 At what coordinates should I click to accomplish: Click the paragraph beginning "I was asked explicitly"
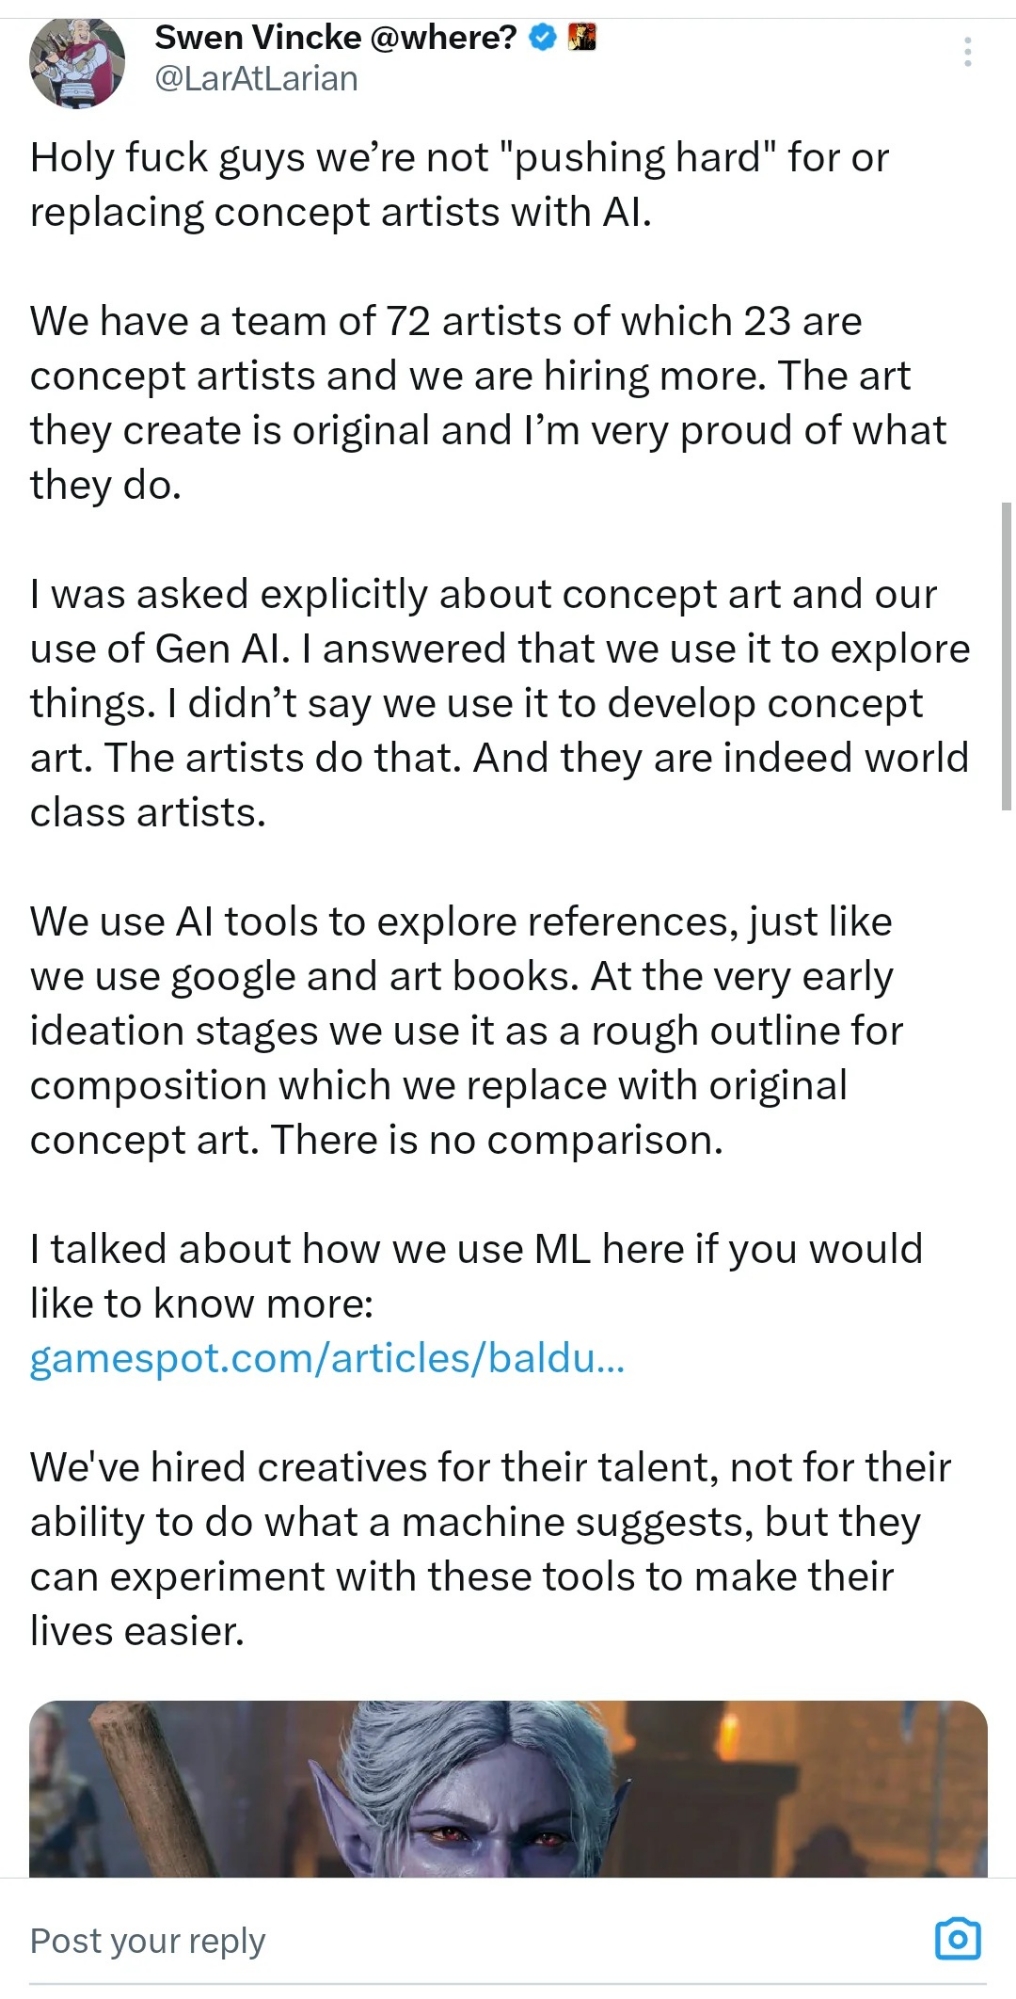500,703
